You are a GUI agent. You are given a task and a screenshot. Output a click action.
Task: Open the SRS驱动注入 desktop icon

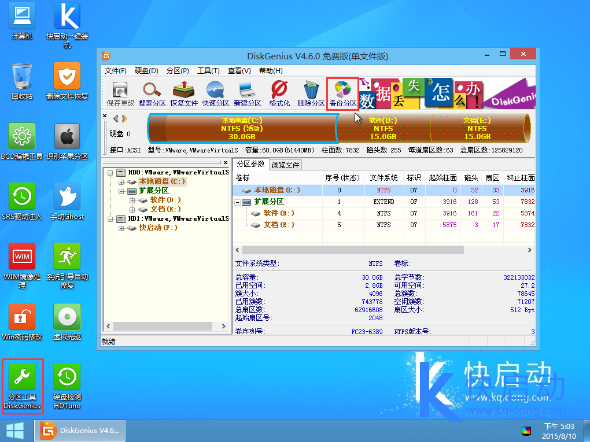point(22,202)
